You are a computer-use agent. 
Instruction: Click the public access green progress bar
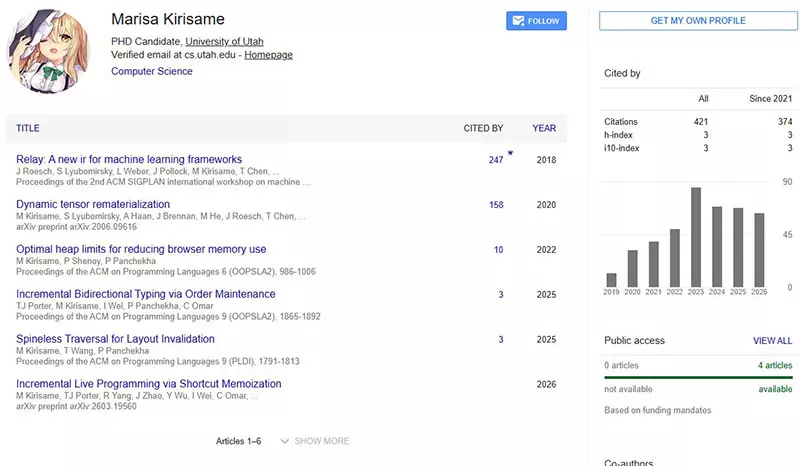[x=698, y=377]
